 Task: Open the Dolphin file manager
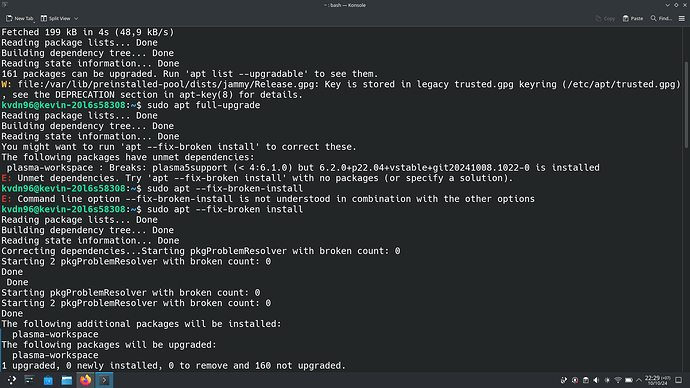[x=66, y=380]
